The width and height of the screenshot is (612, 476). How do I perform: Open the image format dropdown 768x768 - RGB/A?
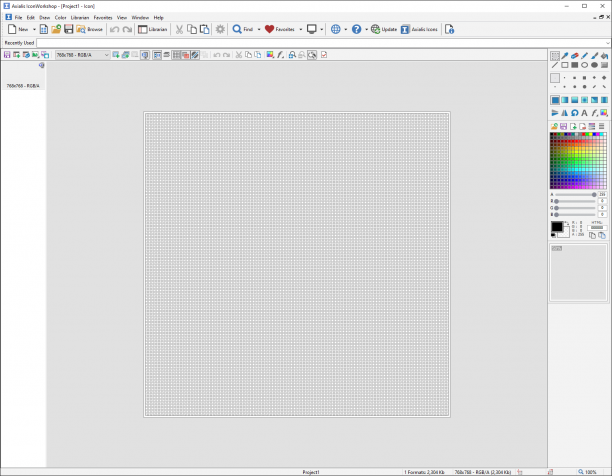[x=82, y=55]
